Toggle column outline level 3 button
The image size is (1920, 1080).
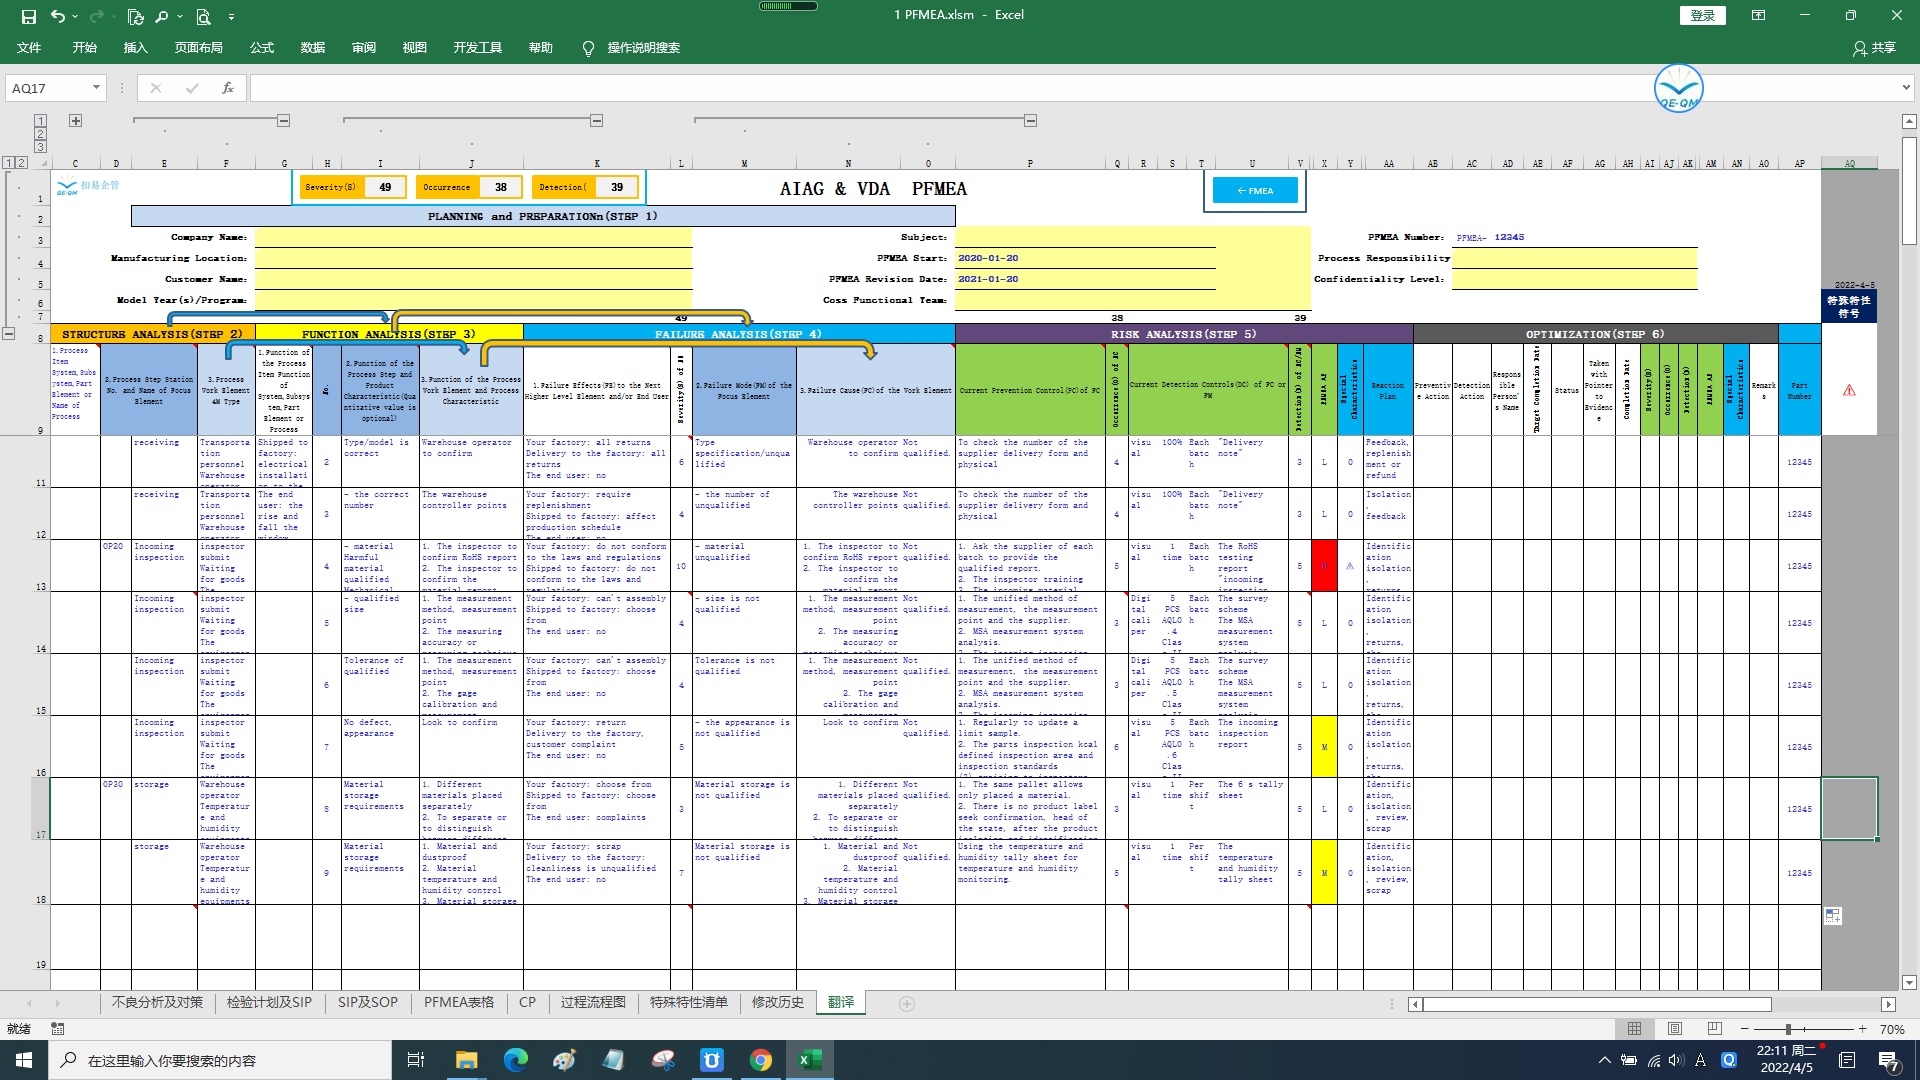[x=40, y=147]
